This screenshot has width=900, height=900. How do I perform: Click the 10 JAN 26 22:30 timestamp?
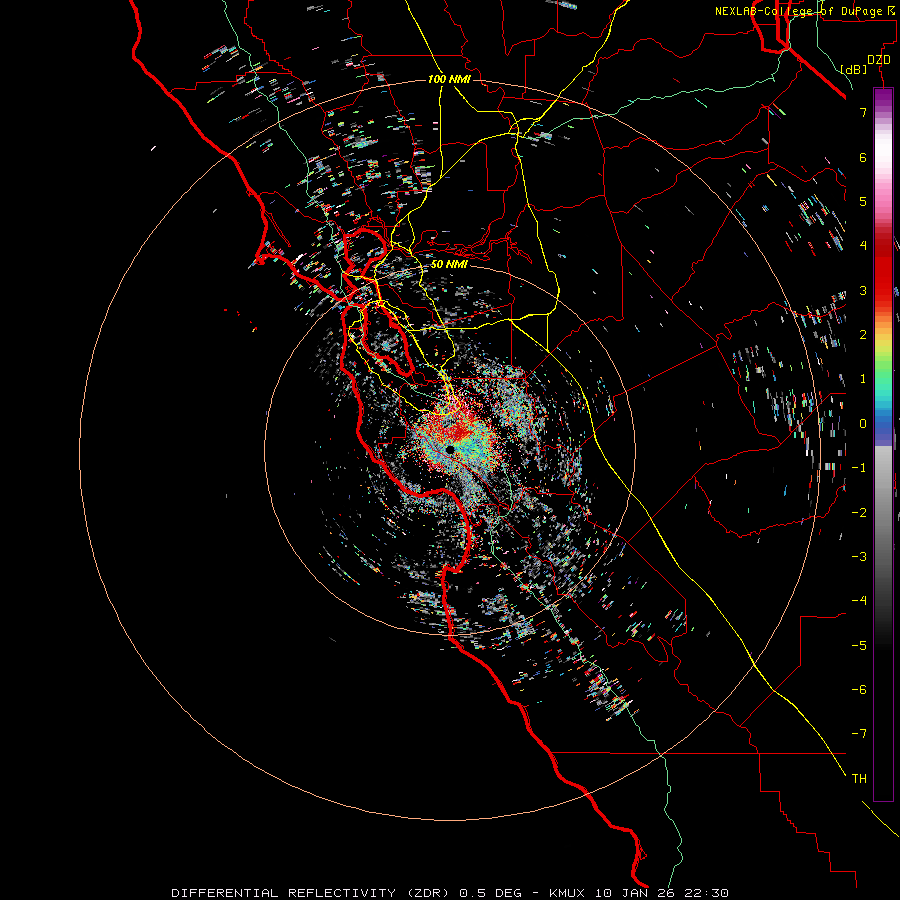(662, 893)
